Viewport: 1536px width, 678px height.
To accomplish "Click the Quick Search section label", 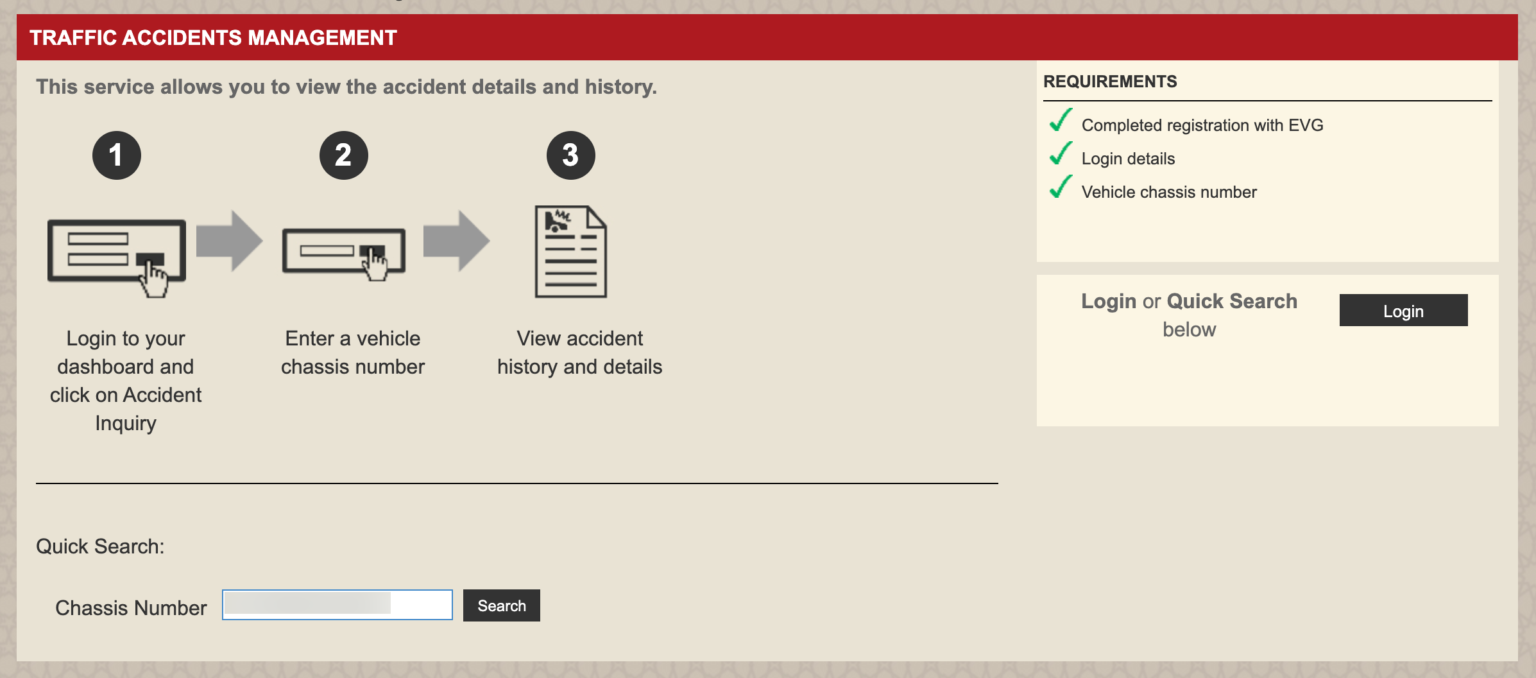I will tap(103, 546).
